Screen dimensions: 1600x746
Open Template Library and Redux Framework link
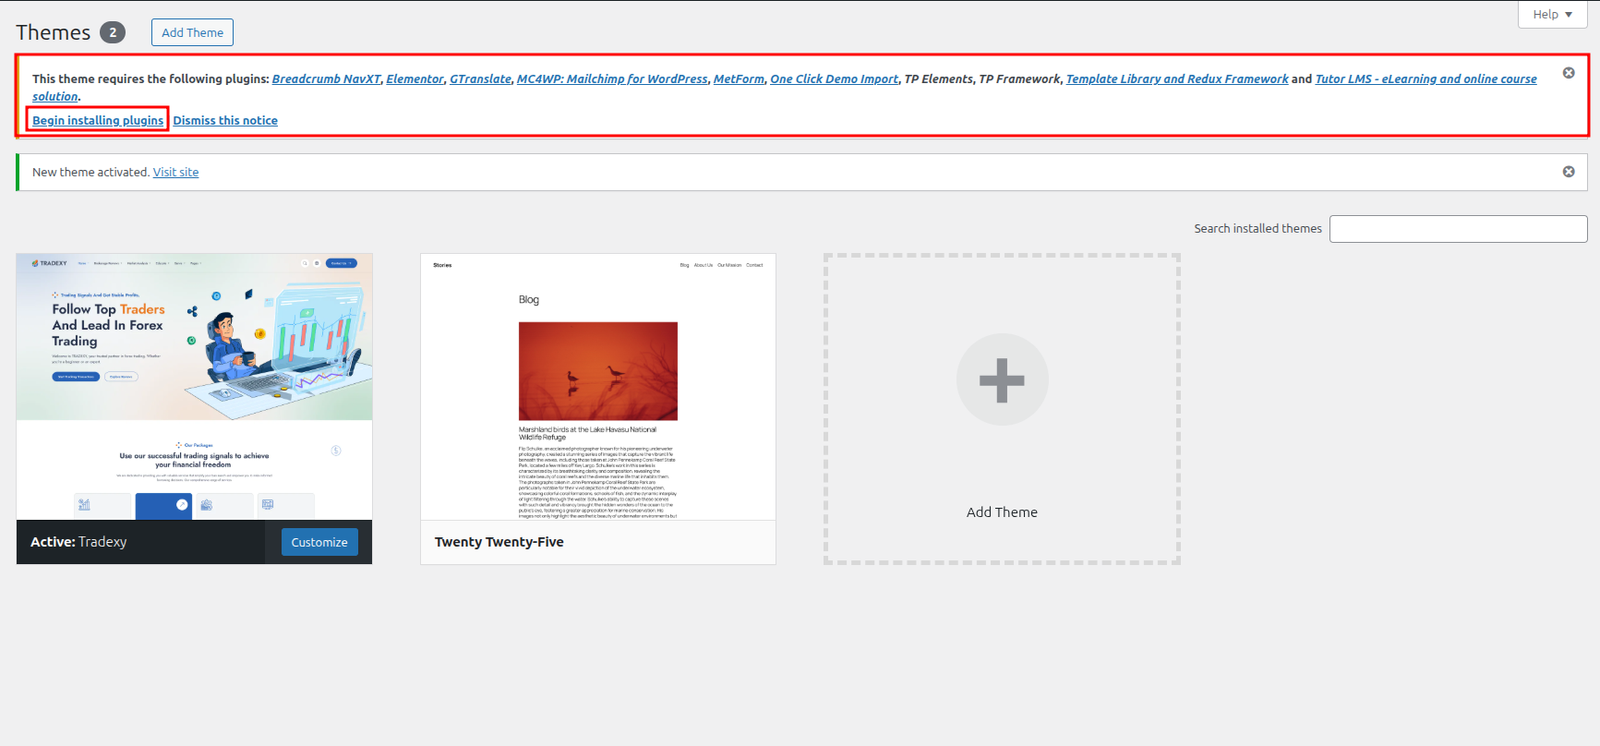click(x=1177, y=79)
